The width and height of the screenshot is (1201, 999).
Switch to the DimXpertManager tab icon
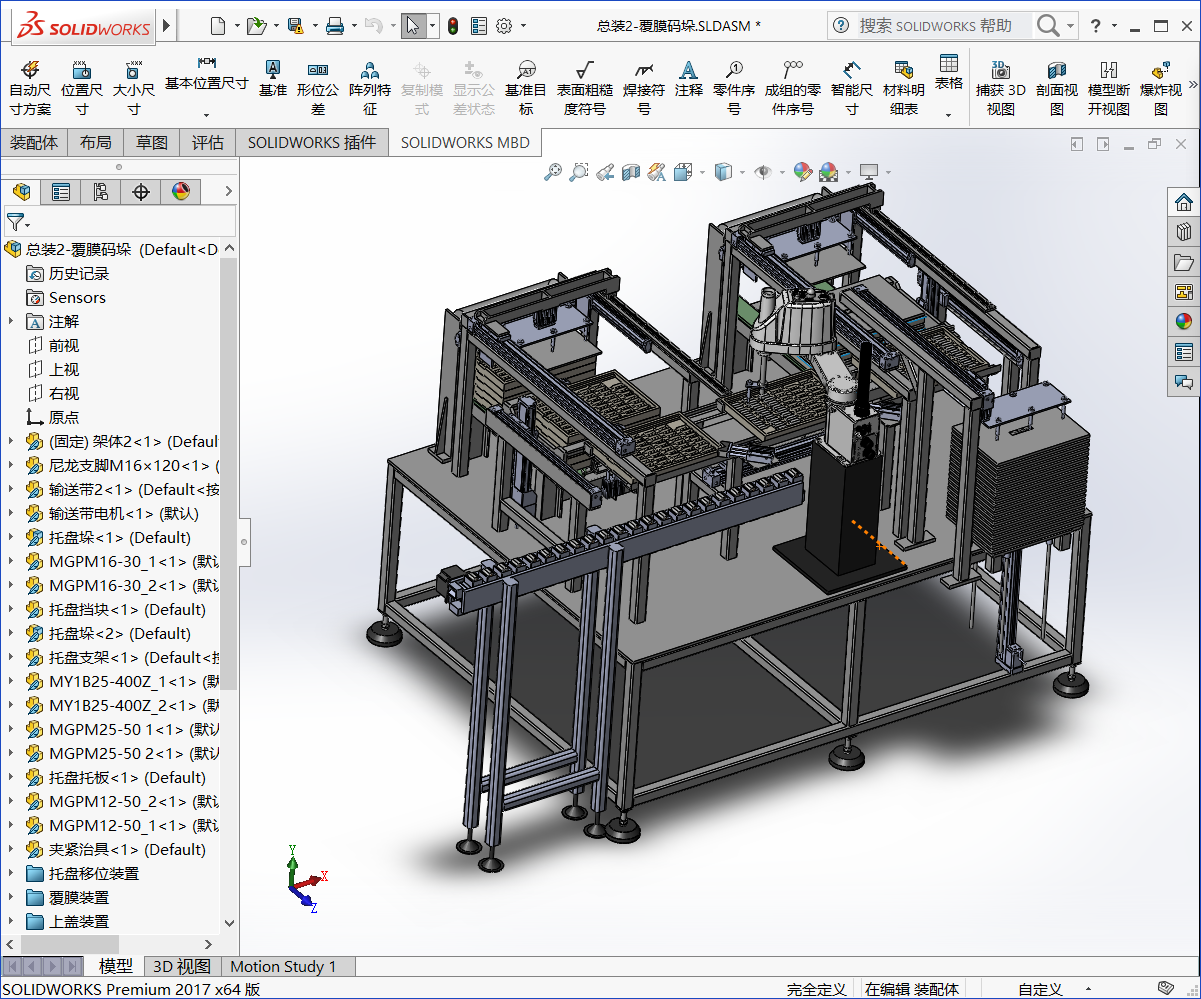tap(141, 191)
